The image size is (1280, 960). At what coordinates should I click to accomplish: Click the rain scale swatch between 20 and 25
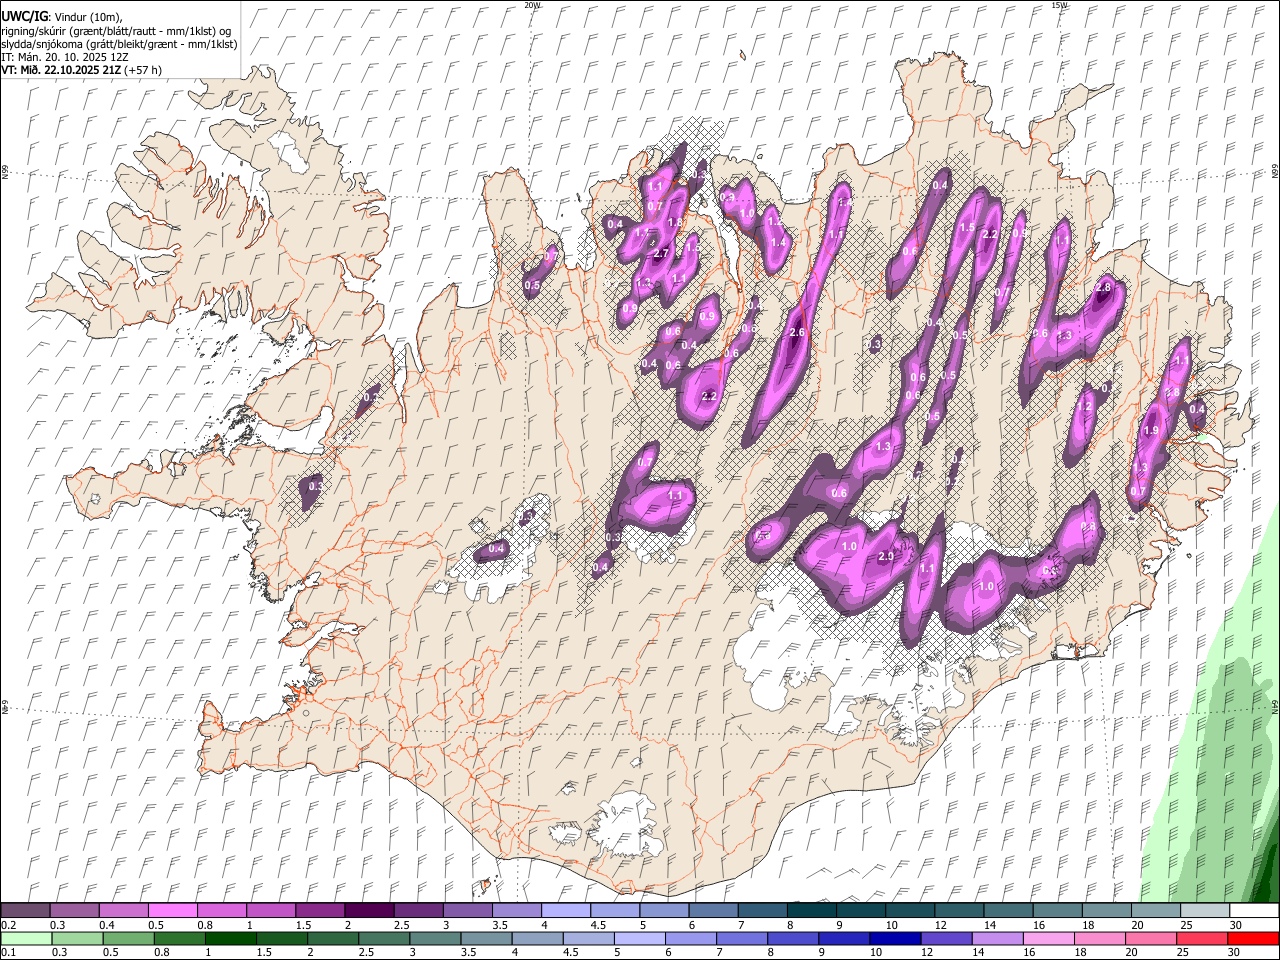point(1151,938)
